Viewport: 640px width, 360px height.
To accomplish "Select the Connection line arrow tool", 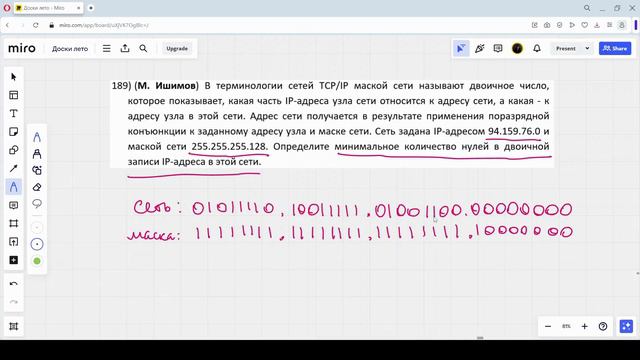I will click(13, 169).
